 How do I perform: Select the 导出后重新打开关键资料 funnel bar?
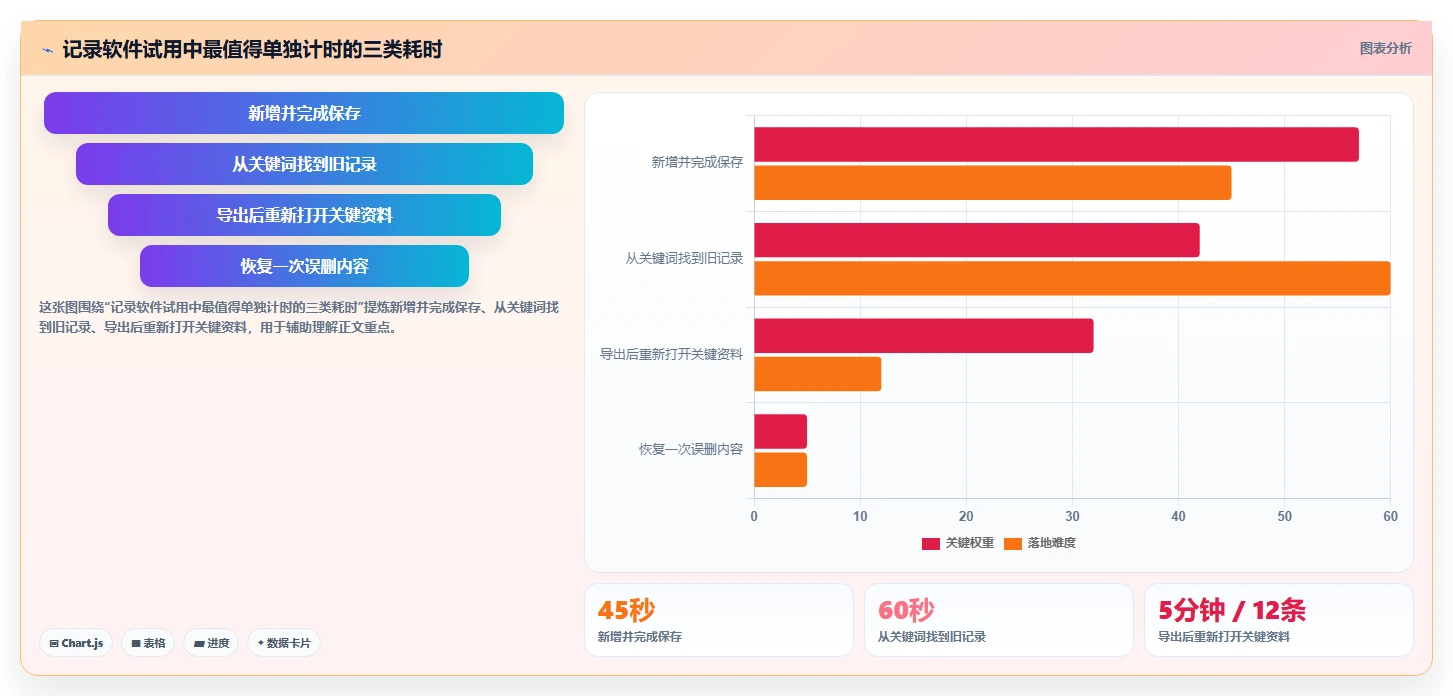point(304,215)
